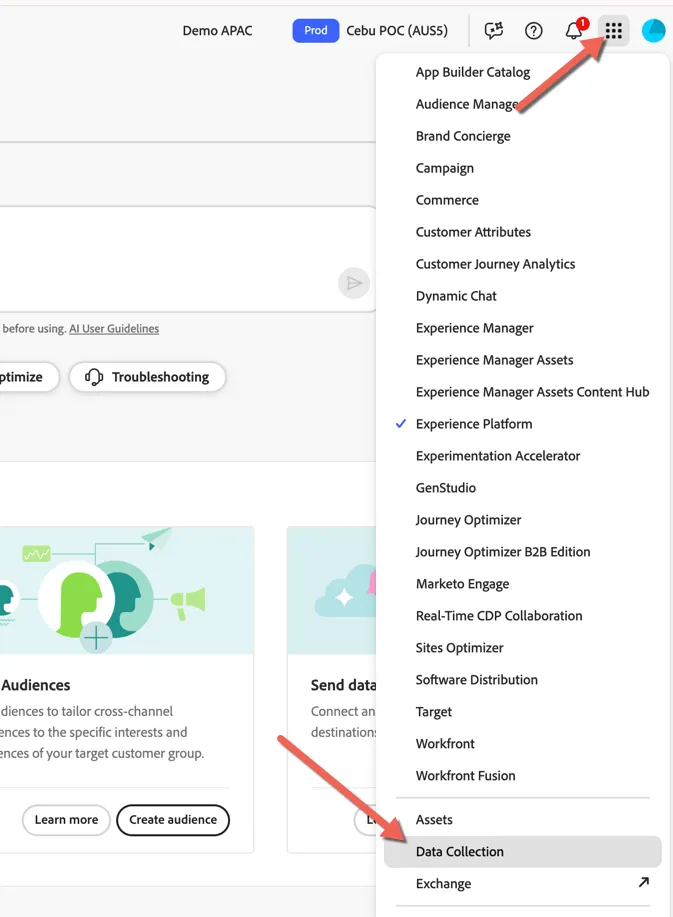Image resolution: width=673 pixels, height=917 pixels.
Task: Switch to Target
Action: click(434, 712)
